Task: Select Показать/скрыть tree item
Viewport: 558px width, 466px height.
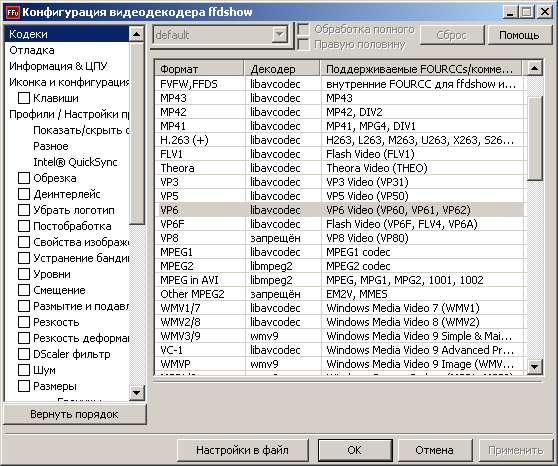Action: 80,130
